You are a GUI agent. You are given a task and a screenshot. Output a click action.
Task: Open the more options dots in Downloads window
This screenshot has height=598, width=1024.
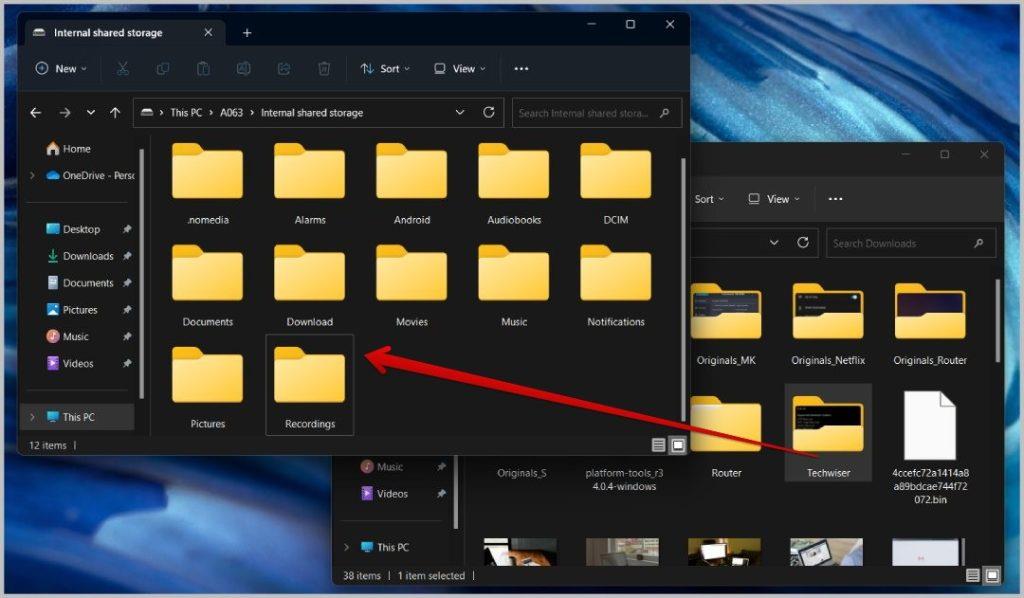(835, 199)
